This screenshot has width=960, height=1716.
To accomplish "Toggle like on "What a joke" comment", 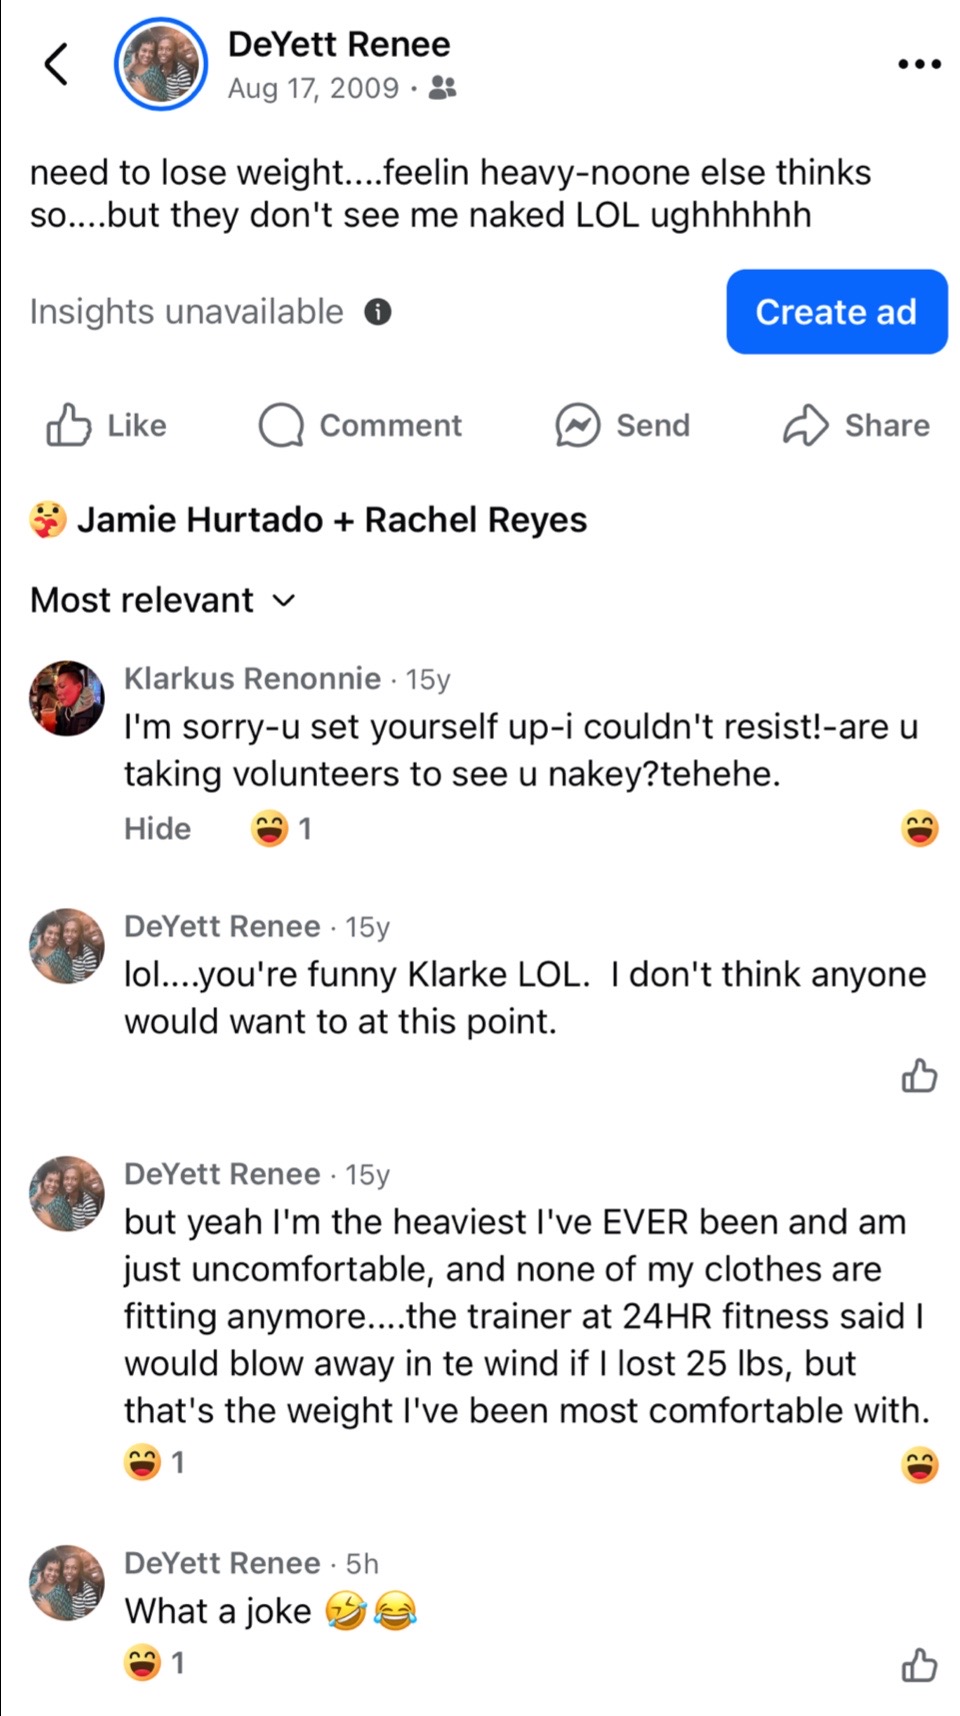I will pyautogui.click(x=919, y=1664).
